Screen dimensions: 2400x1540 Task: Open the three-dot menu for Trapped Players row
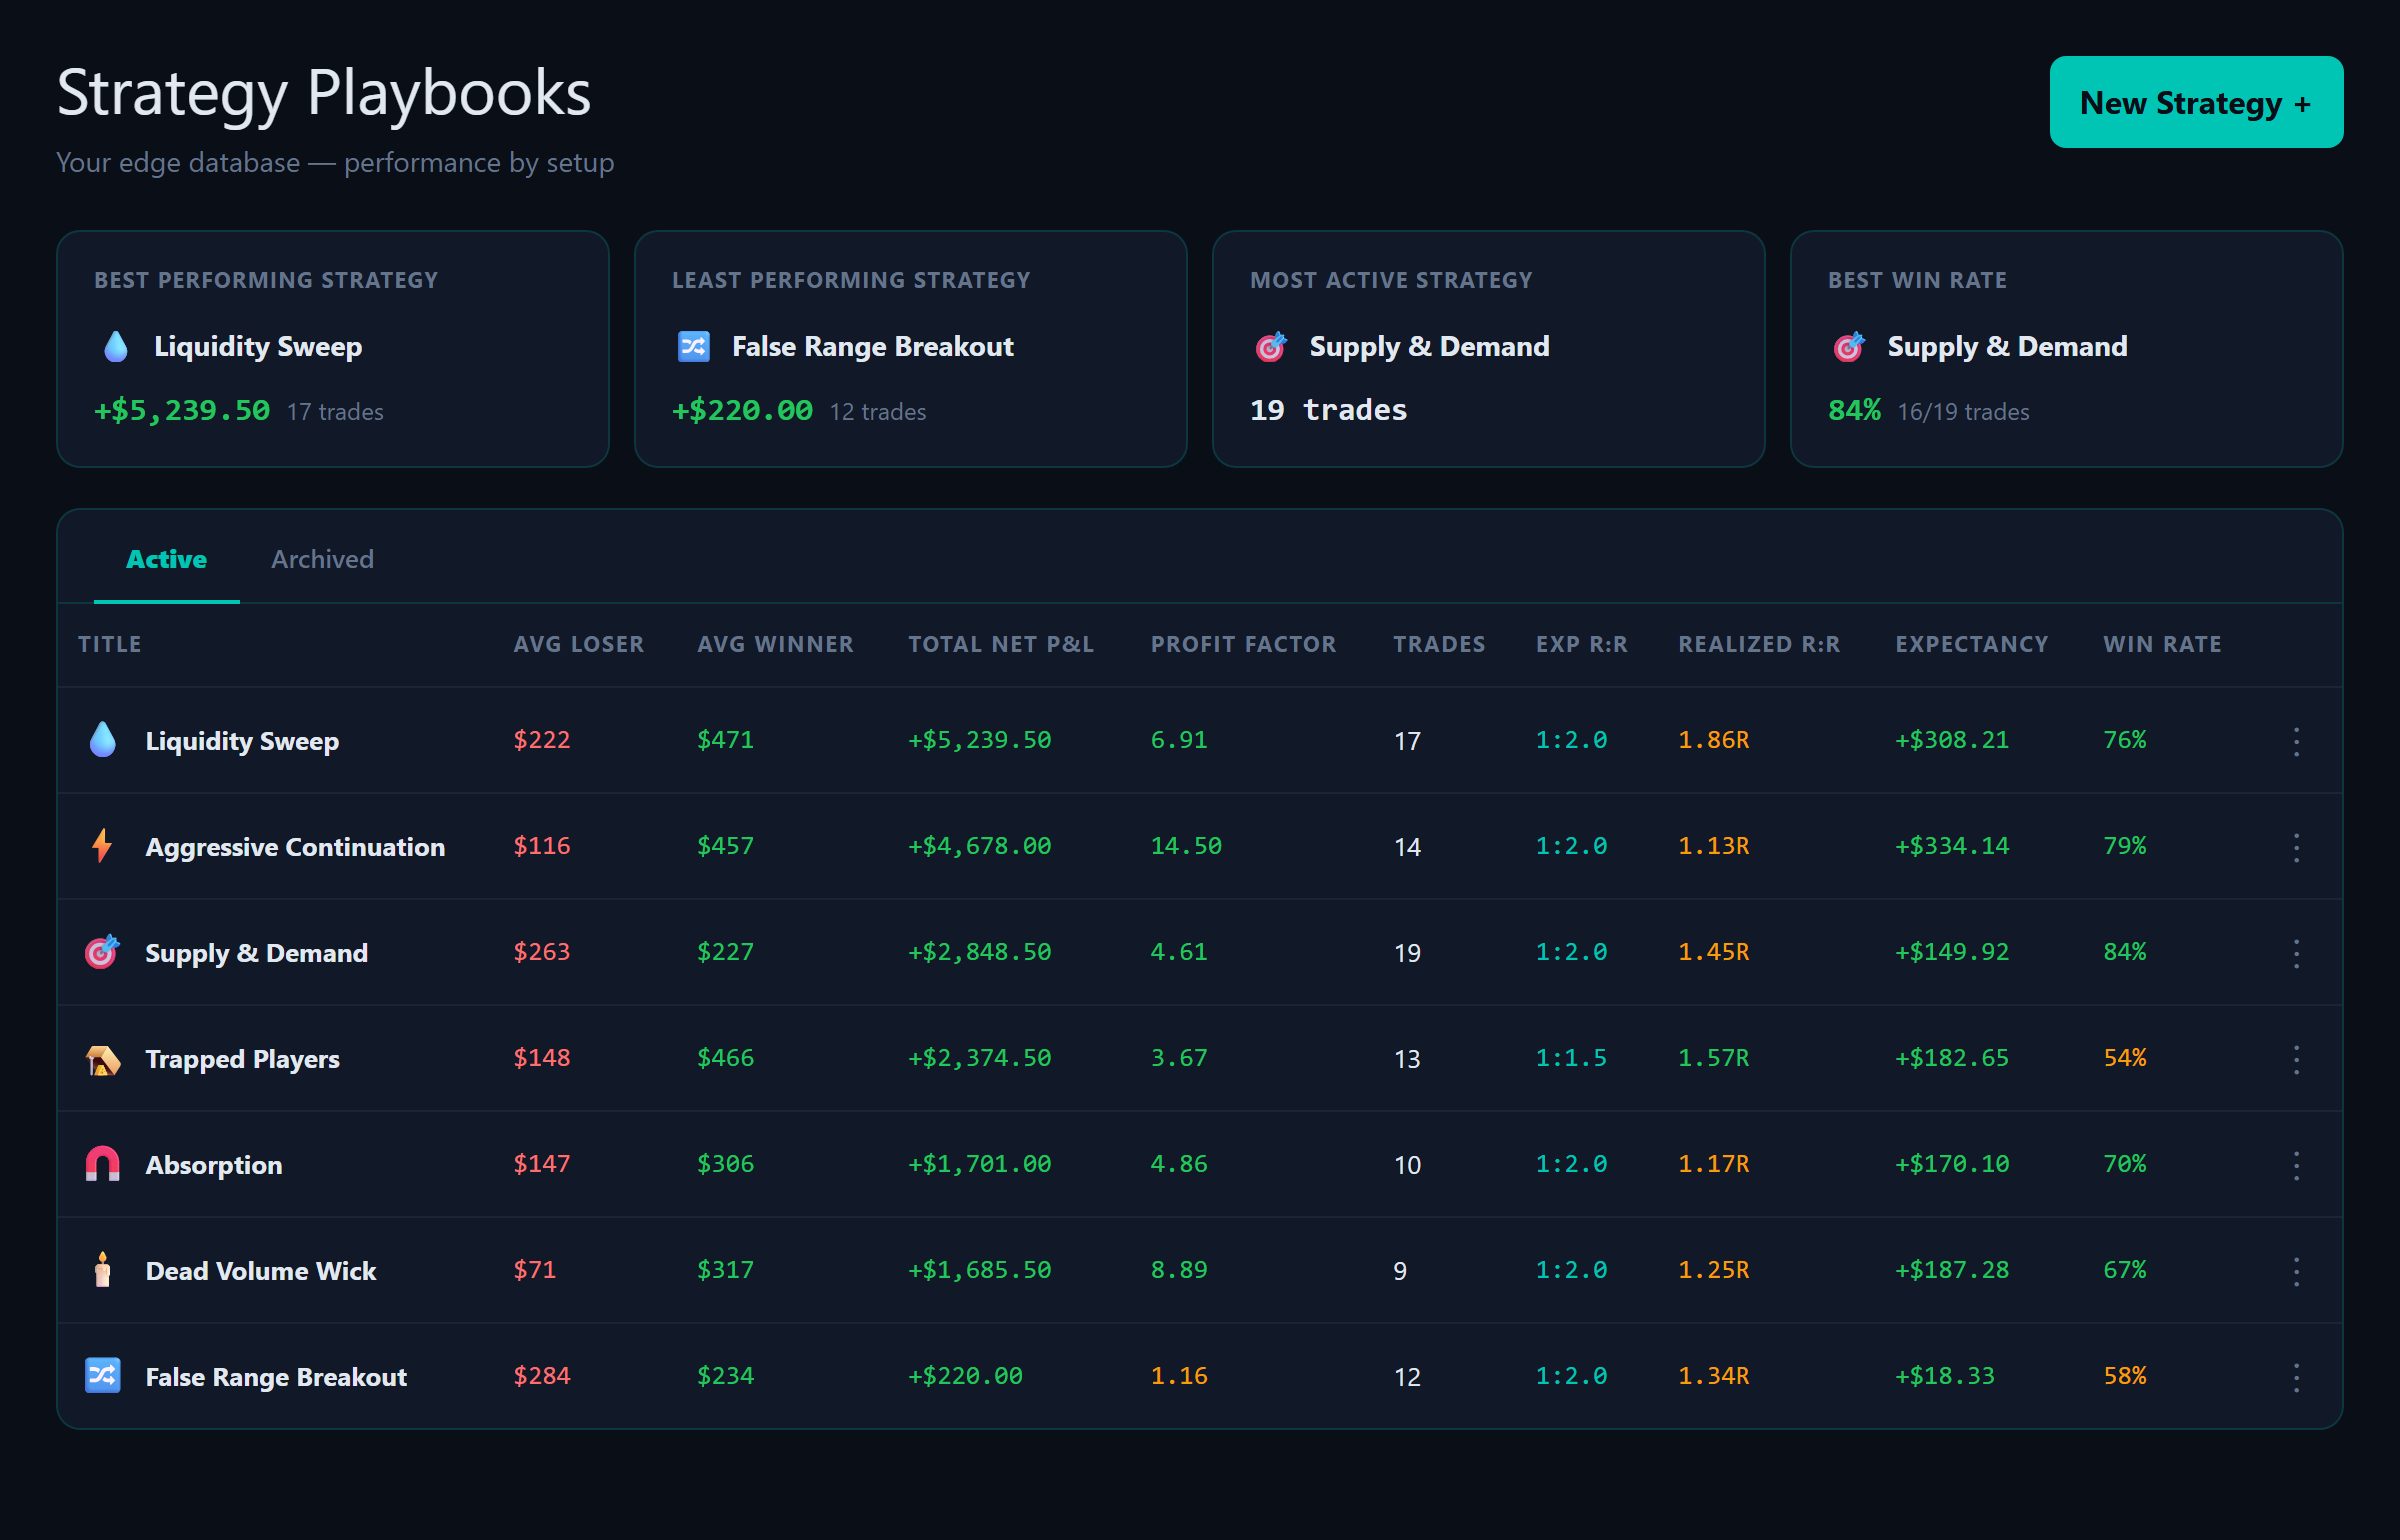tap(2296, 1060)
